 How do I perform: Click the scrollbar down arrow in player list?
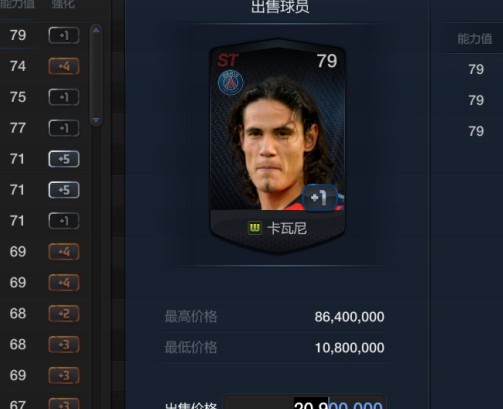click(x=96, y=120)
